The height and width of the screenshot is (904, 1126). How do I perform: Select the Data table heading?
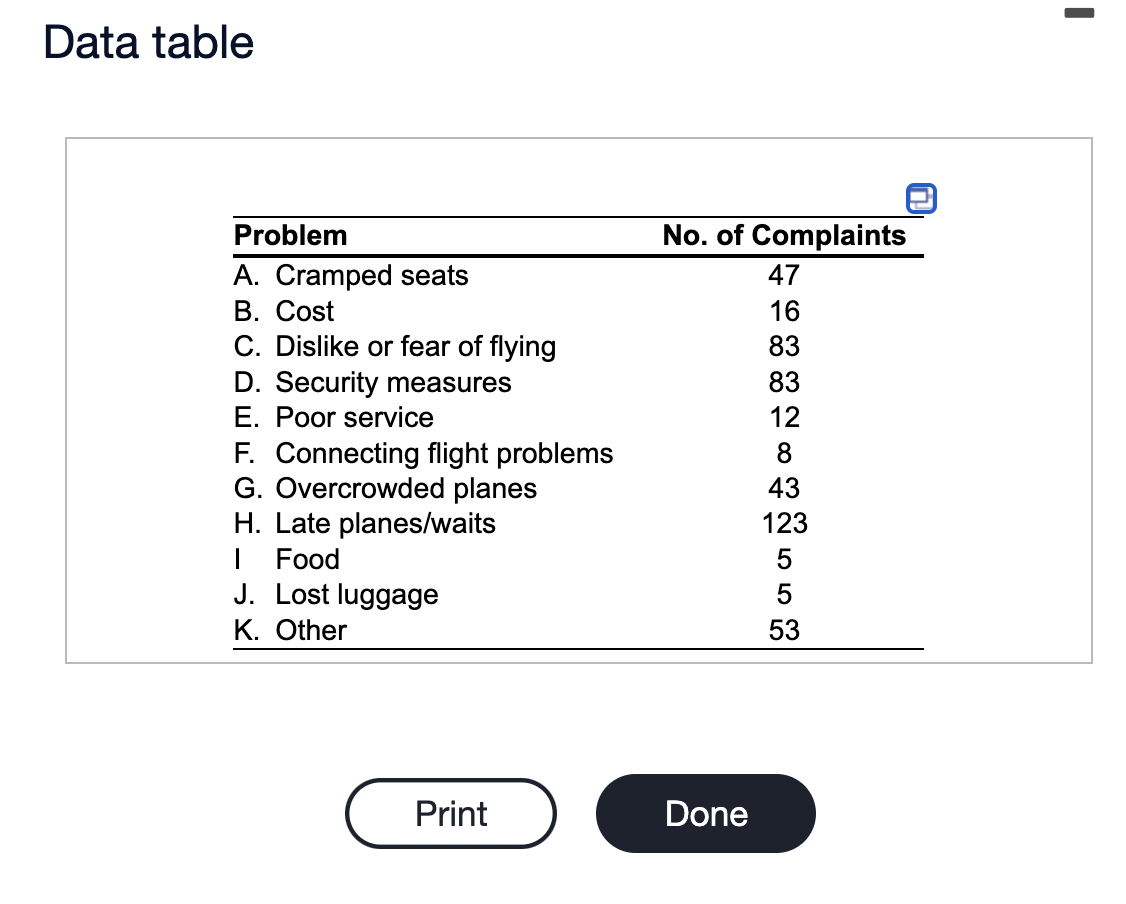point(146,42)
